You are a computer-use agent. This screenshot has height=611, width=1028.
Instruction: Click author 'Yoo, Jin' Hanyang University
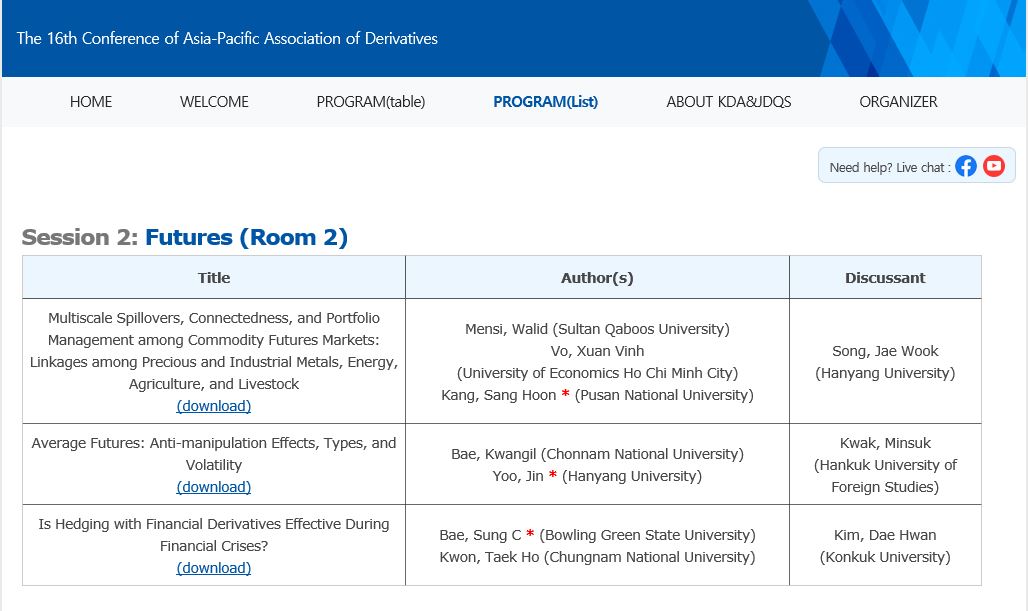(x=597, y=476)
